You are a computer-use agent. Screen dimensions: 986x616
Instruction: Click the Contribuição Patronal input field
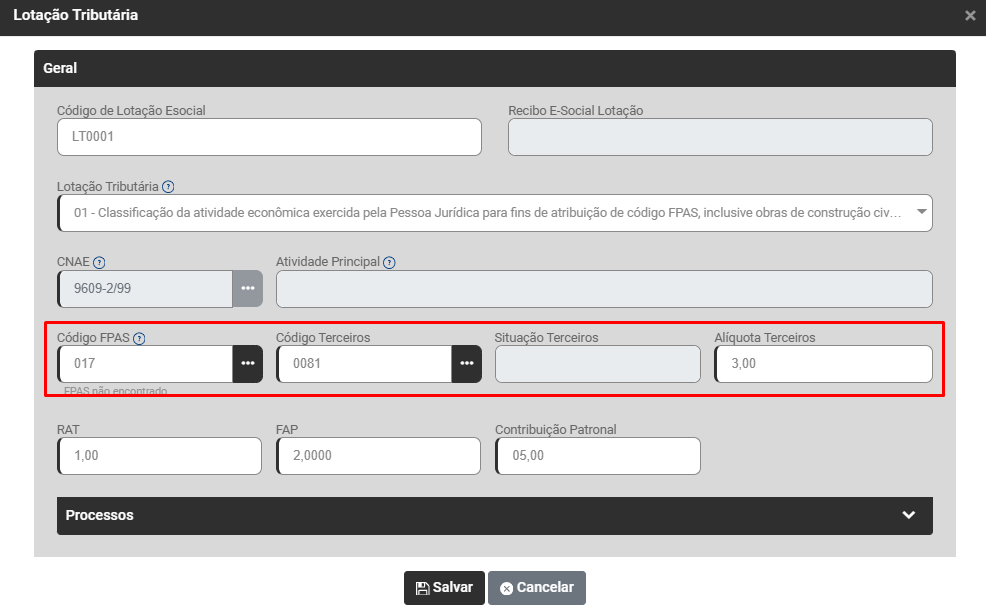597,456
